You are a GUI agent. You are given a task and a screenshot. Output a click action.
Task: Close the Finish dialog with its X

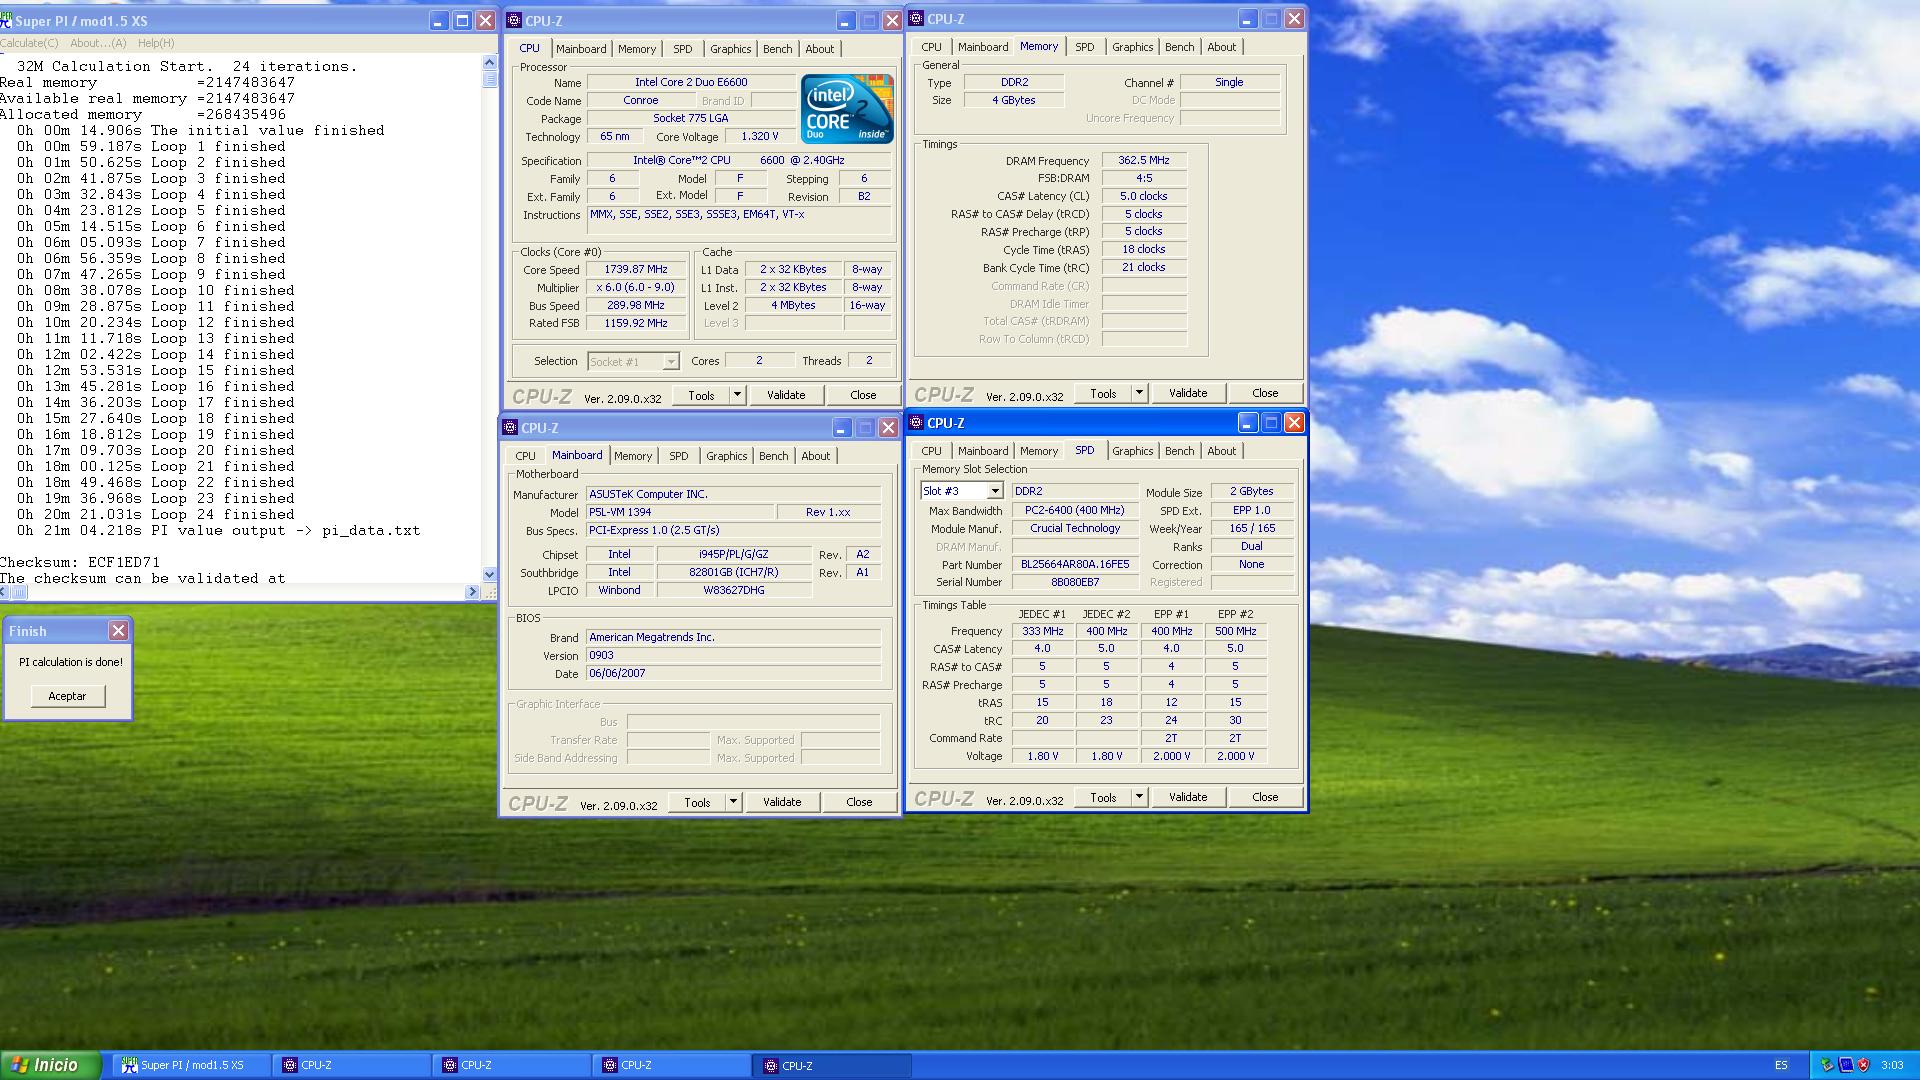118,630
